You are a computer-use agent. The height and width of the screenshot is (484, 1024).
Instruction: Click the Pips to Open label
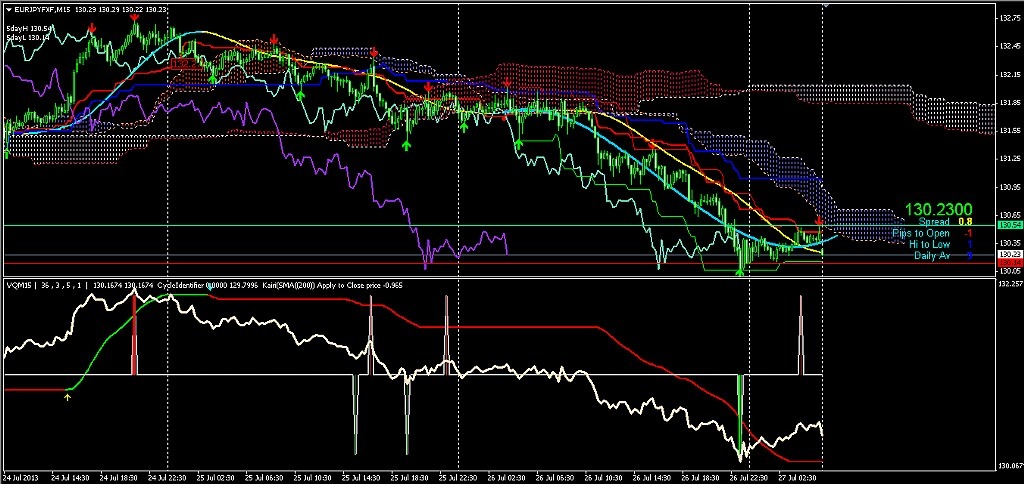click(x=921, y=233)
